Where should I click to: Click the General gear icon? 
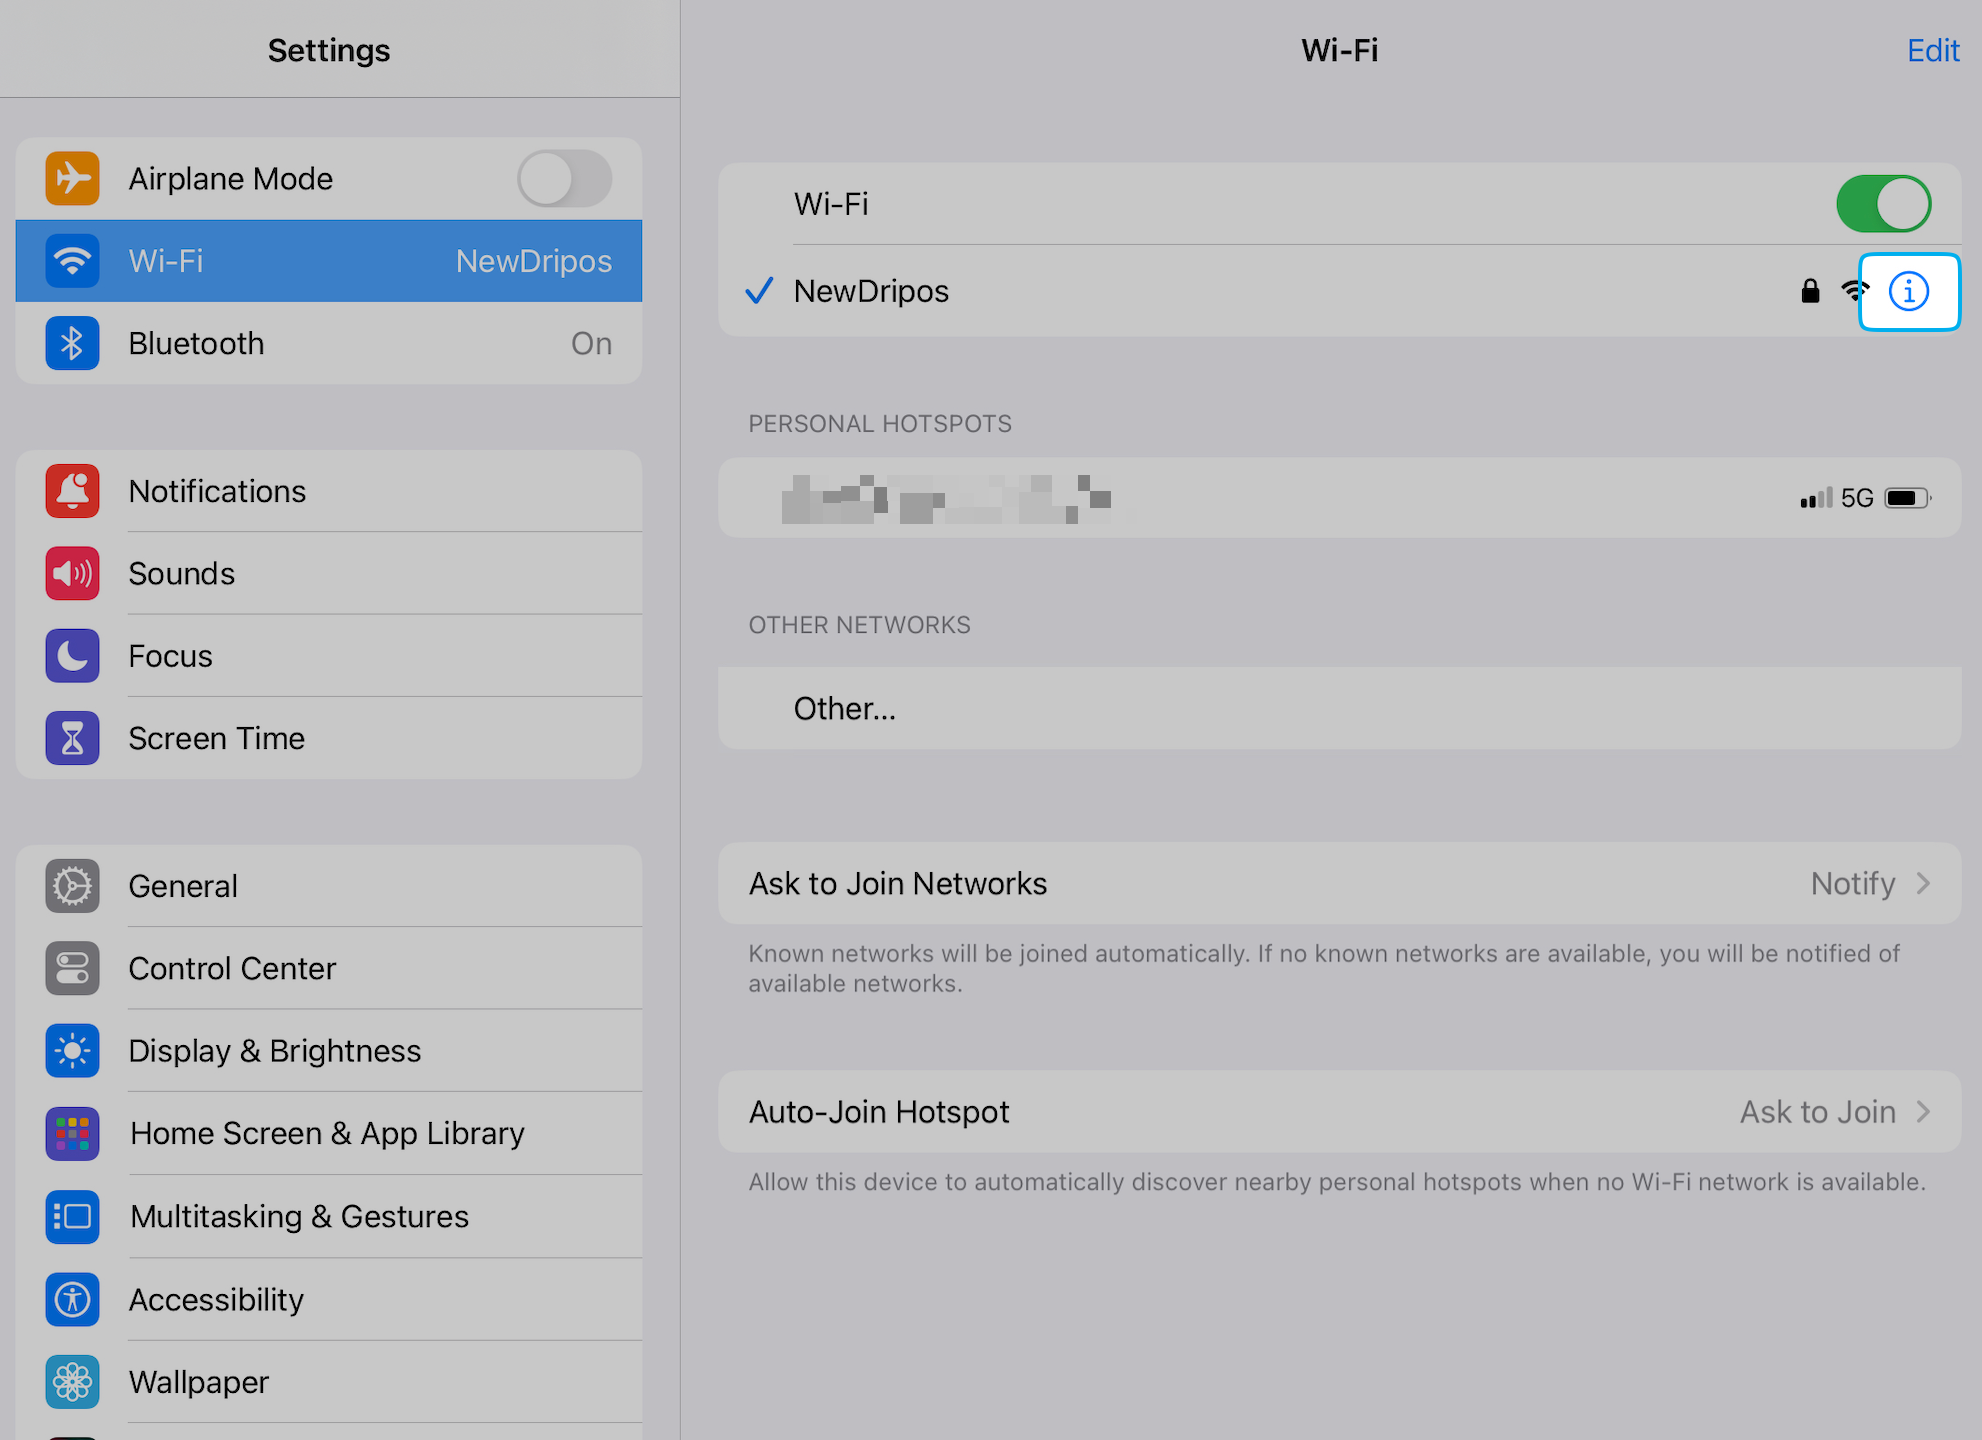(x=72, y=886)
